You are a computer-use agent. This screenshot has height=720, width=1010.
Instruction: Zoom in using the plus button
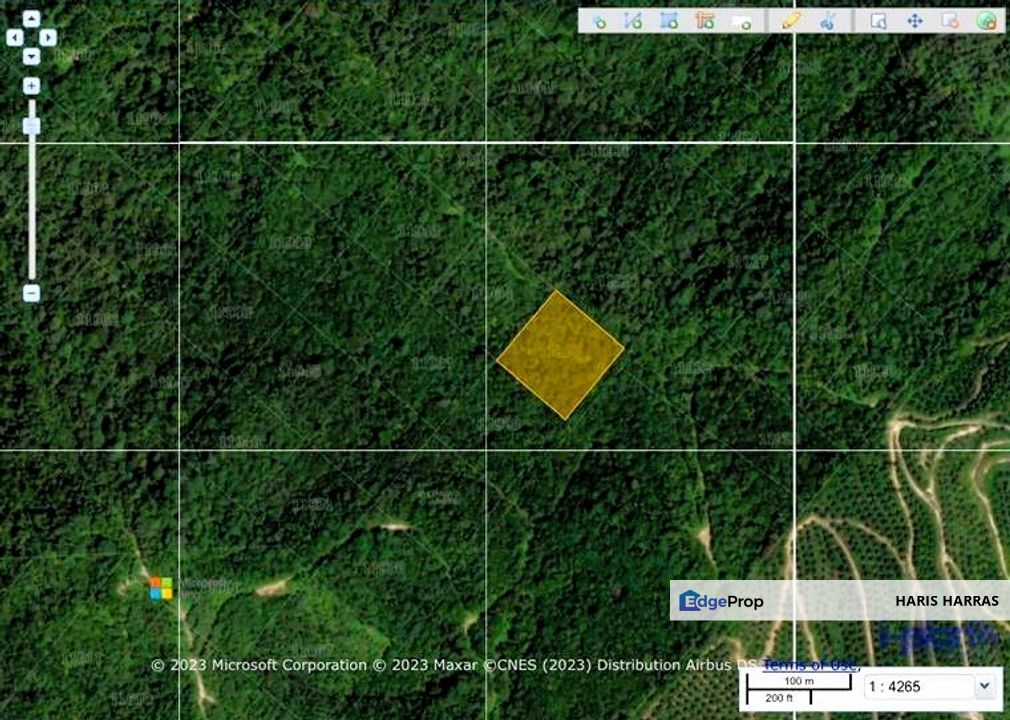31,87
